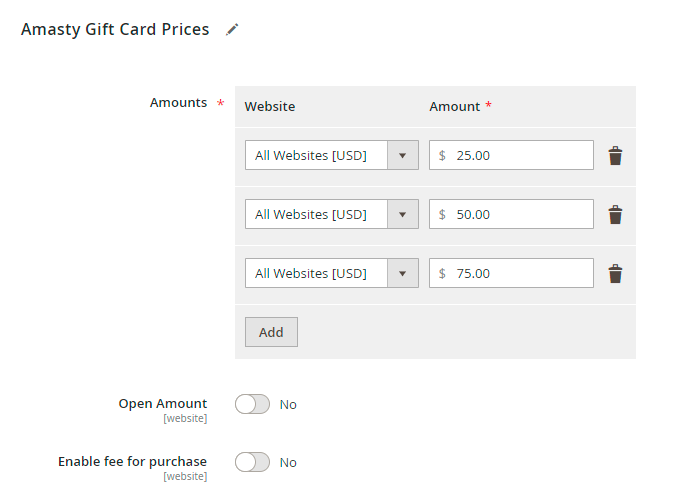Open website selector in the 75.00 row
The height and width of the screenshot is (498, 684).
(x=331, y=274)
